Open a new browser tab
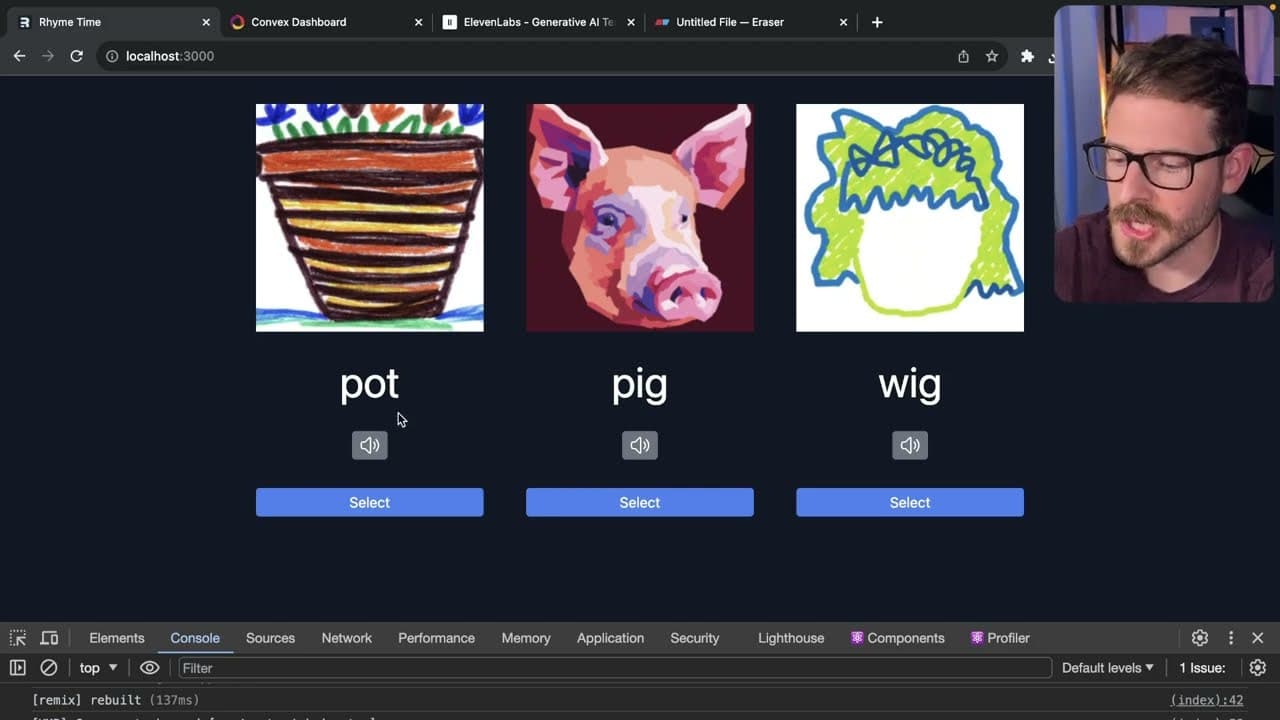Screen dimensions: 1280x720 [877, 22]
